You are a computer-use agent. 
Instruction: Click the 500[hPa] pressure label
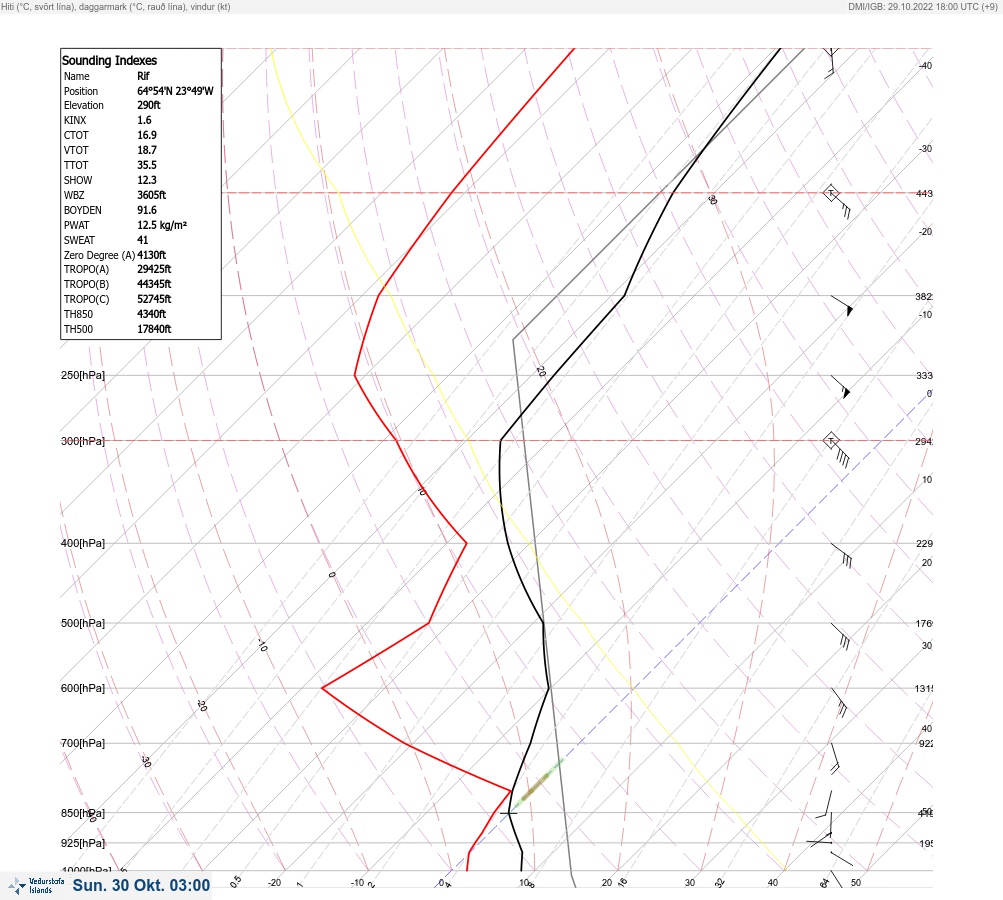click(x=83, y=623)
